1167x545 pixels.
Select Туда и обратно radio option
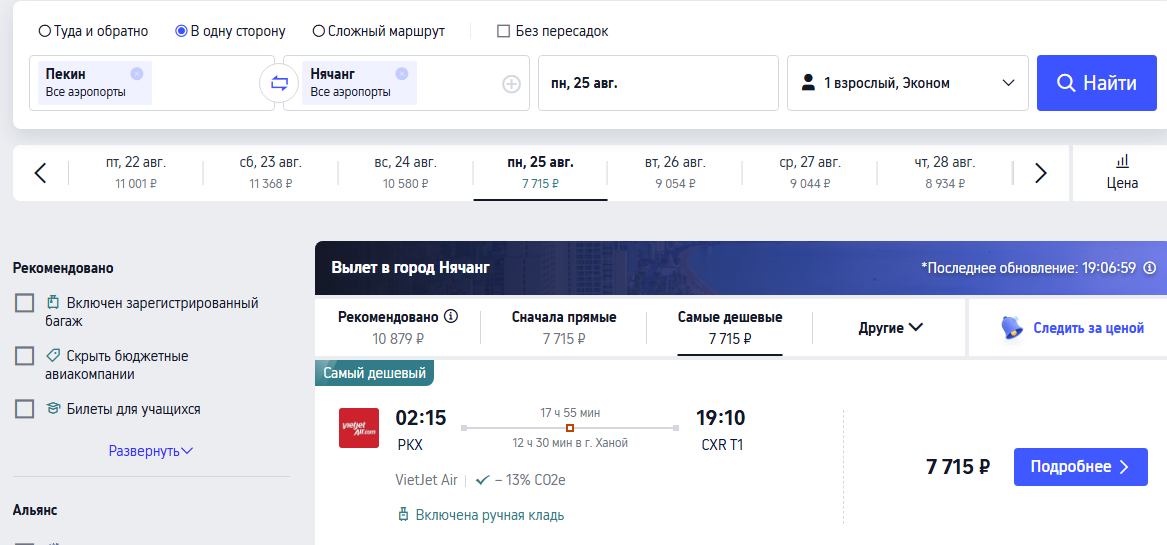click(x=94, y=31)
